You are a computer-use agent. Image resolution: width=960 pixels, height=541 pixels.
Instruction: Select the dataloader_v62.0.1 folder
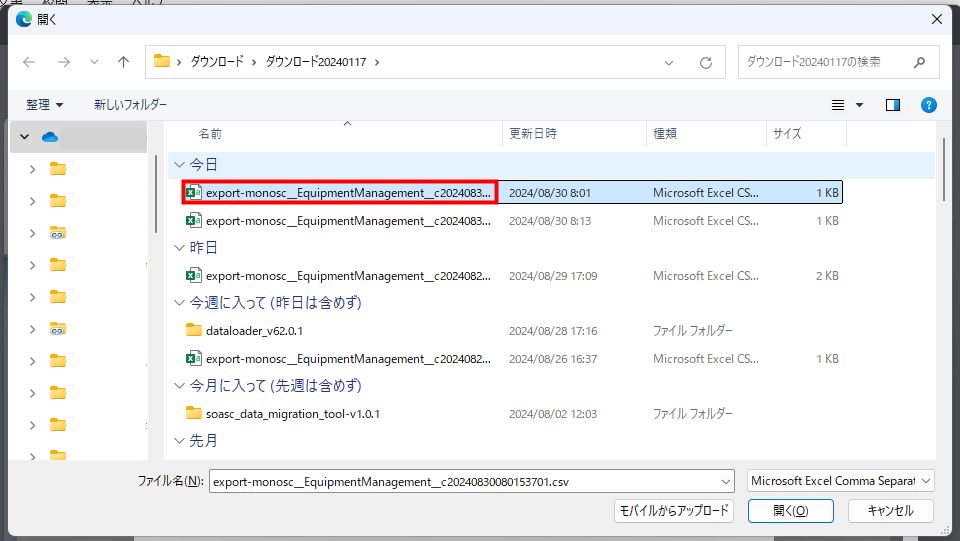(x=253, y=330)
